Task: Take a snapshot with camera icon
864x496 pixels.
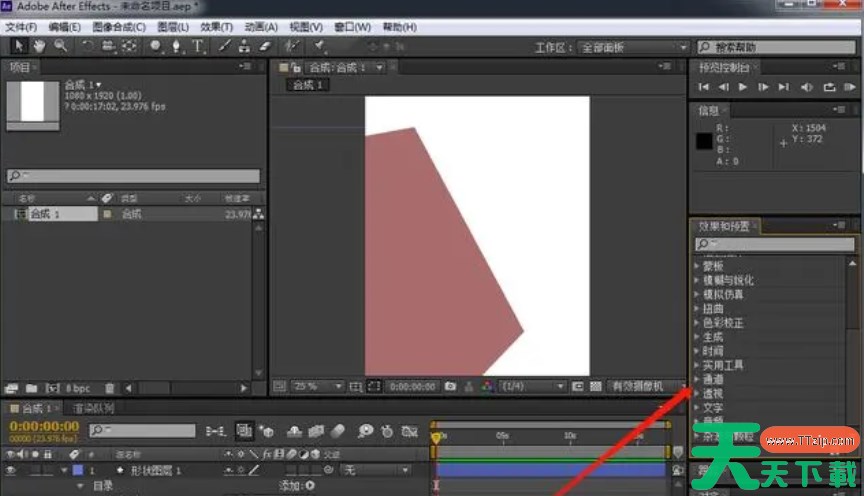Action: (450, 386)
